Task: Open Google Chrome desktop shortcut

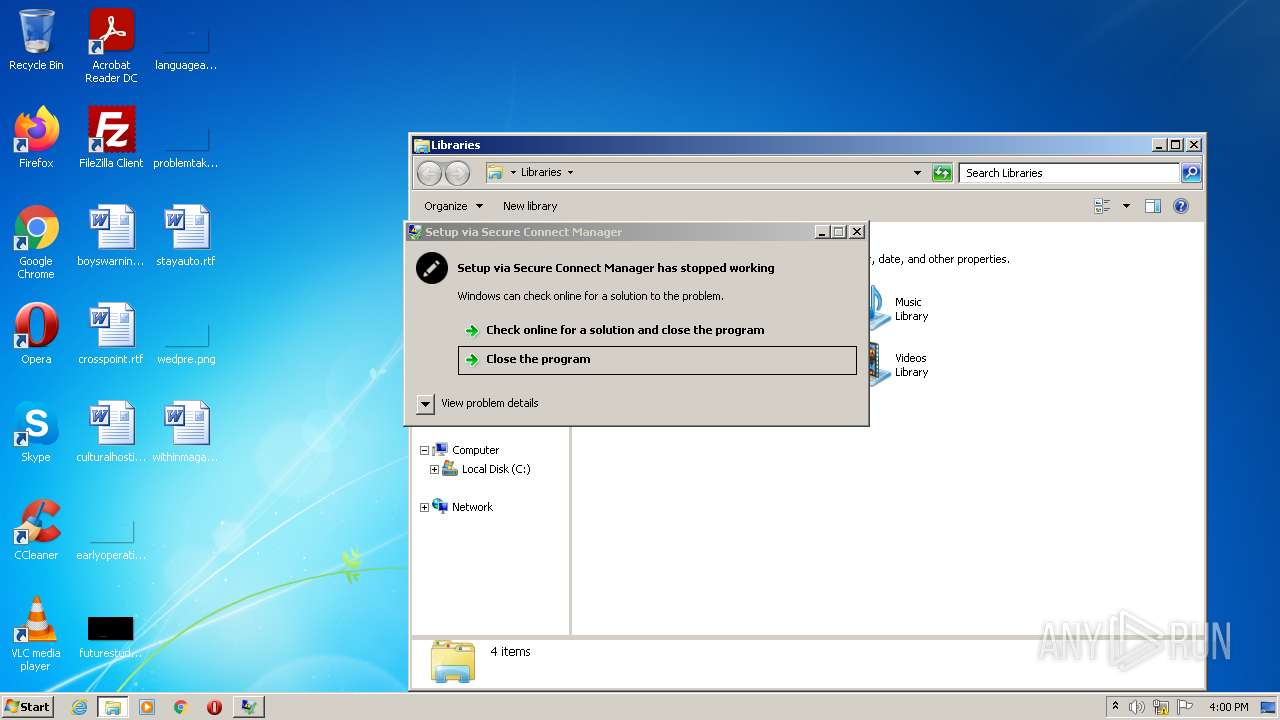Action: [36, 242]
